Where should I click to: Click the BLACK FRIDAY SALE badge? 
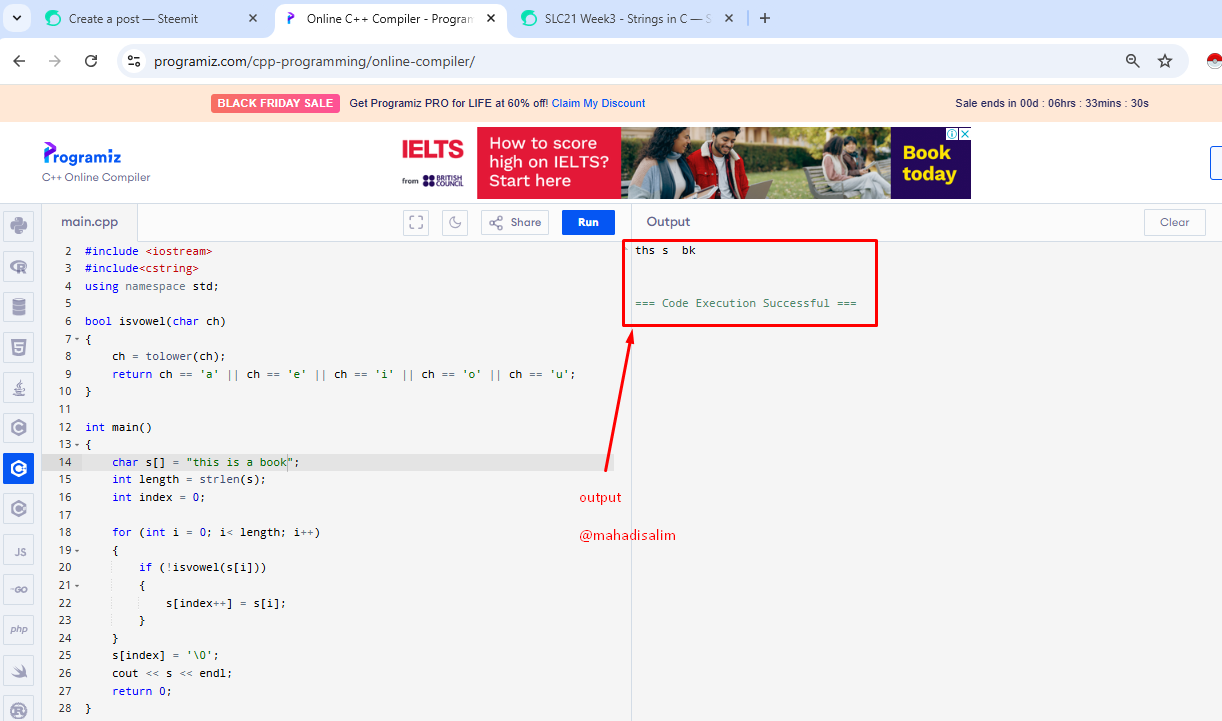tap(275, 103)
